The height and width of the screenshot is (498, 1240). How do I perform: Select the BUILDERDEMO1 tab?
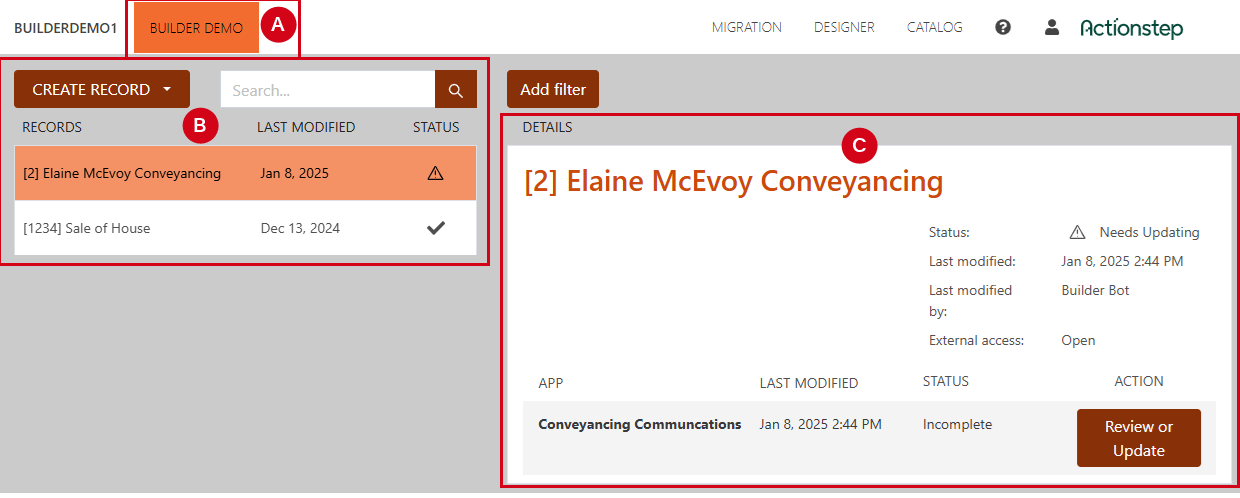point(66,28)
